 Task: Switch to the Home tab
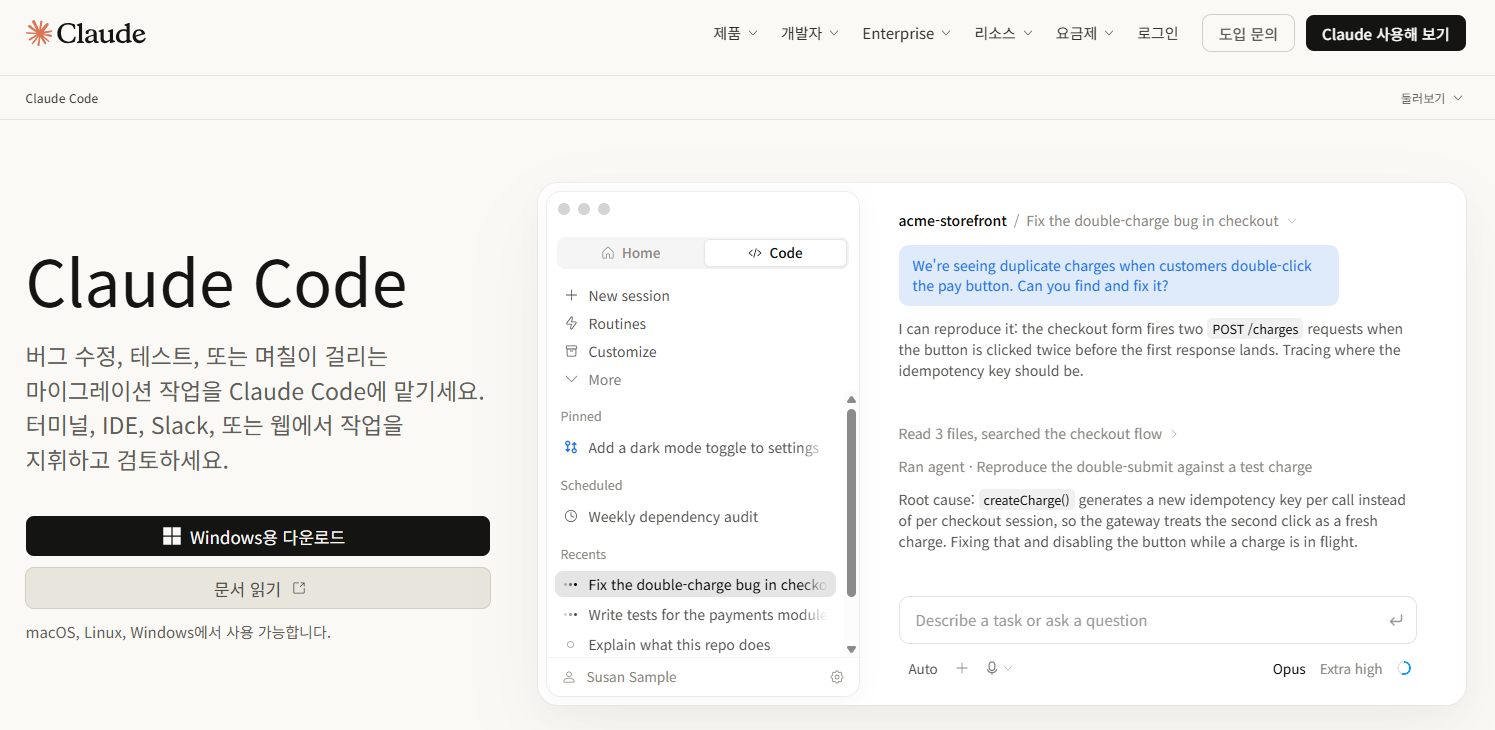[x=631, y=253]
